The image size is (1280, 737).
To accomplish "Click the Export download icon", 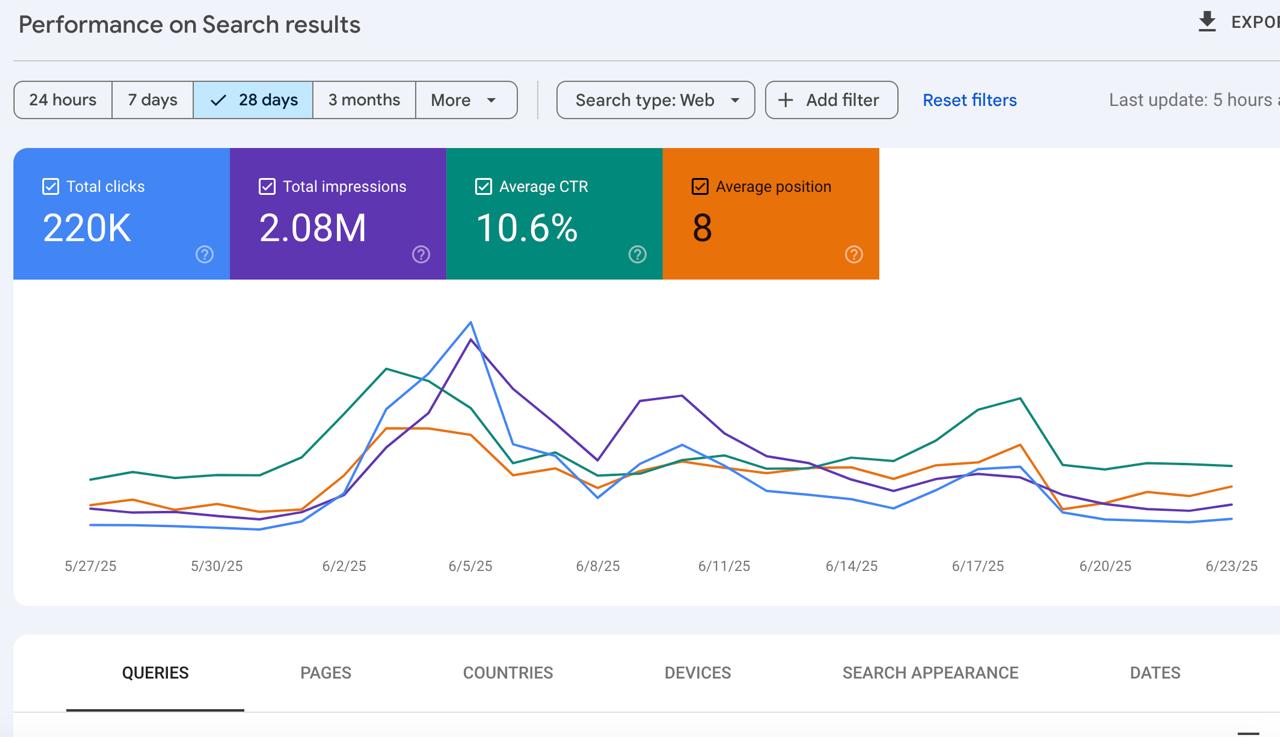I will [x=1207, y=22].
